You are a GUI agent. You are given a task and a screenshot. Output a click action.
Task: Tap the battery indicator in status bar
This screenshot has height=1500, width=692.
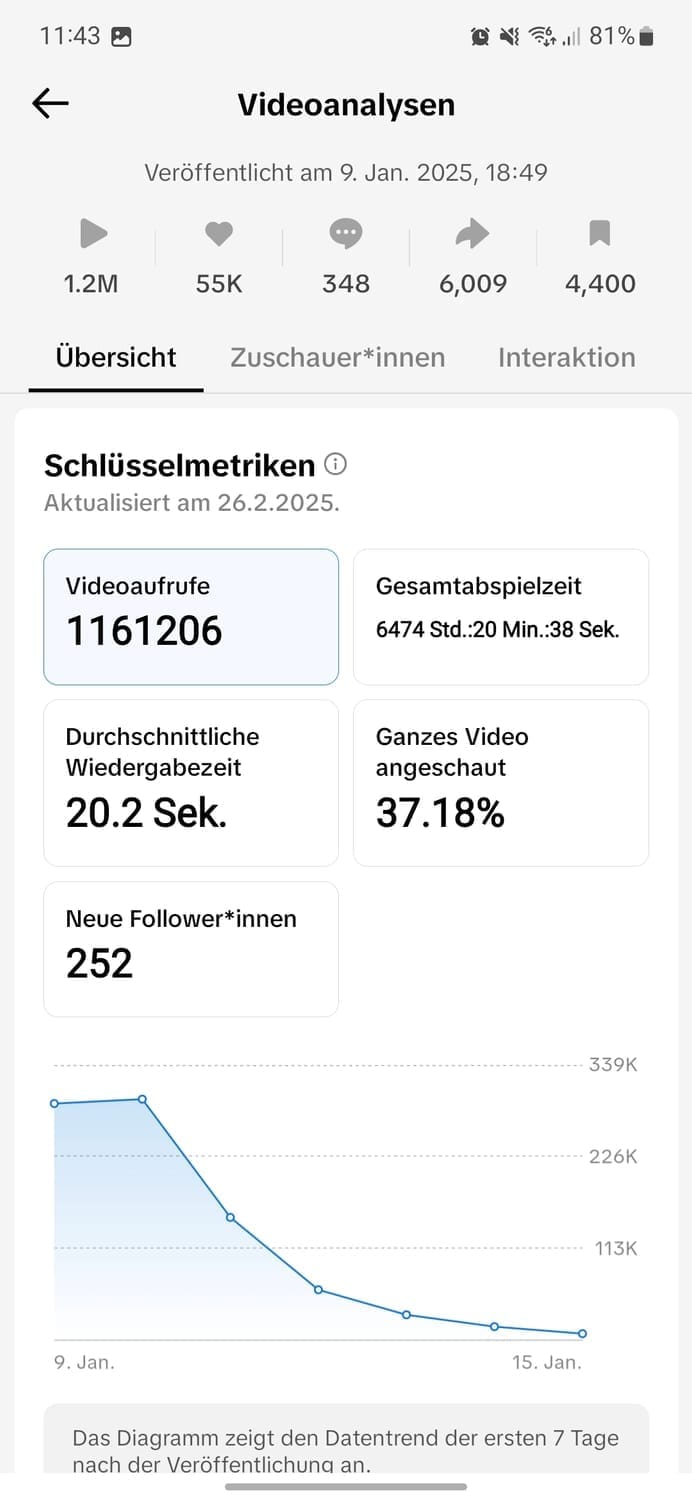coord(647,37)
